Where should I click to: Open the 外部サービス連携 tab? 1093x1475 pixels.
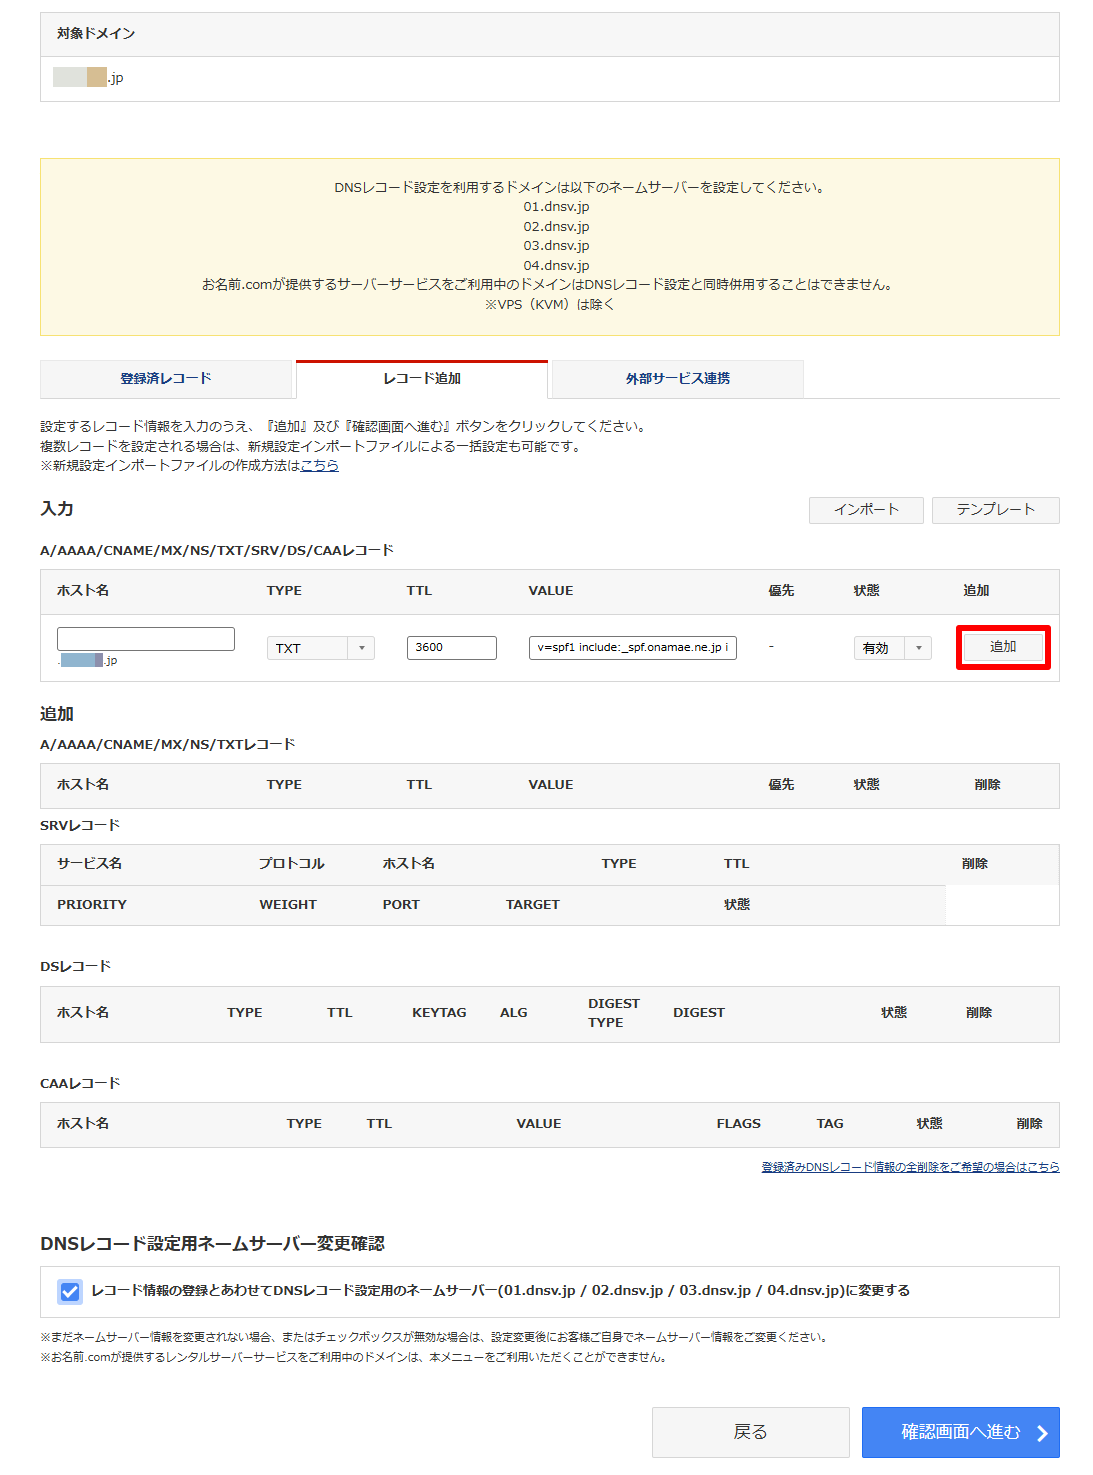tap(677, 379)
